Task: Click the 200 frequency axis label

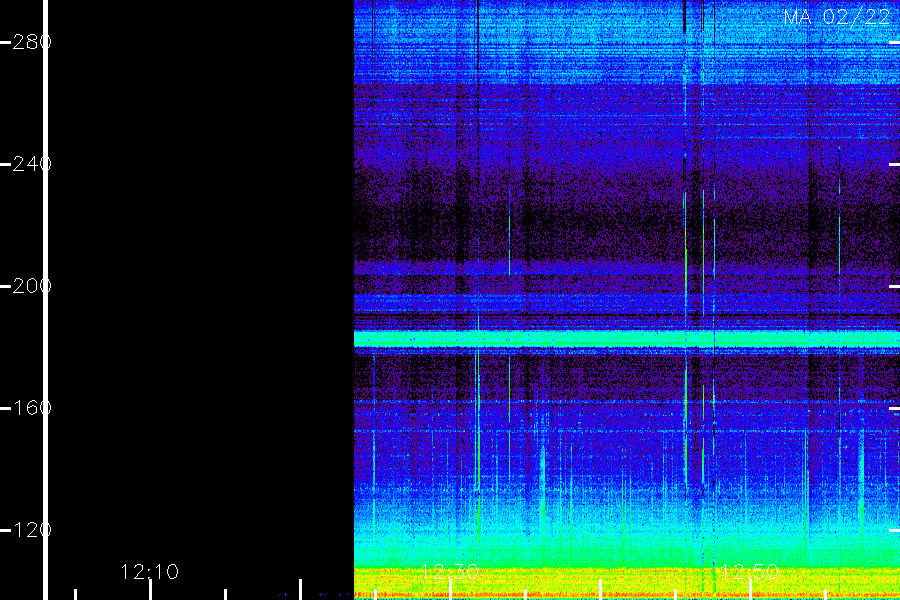Action: click(x=32, y=286)
